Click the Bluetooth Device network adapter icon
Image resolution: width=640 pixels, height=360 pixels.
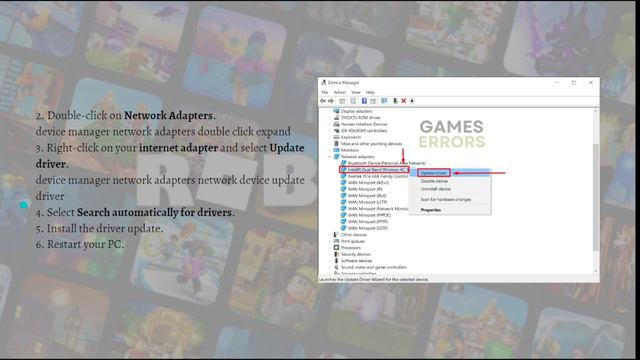pyautogui.click(x=343, y=163)
